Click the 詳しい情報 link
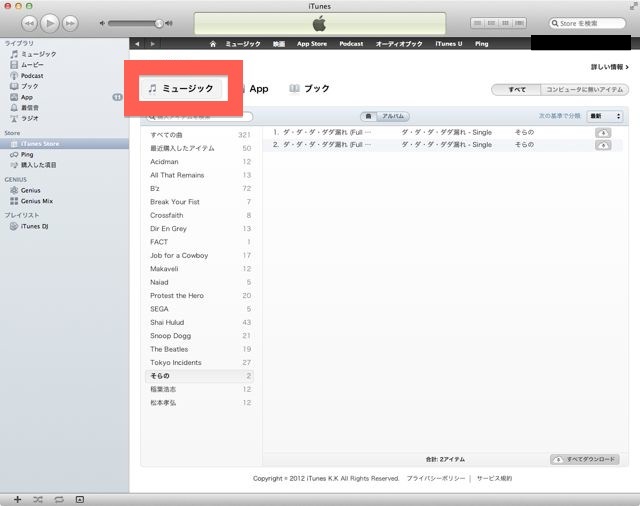The width and height of the screenshot is (640, 506). [x=610, y=67]
